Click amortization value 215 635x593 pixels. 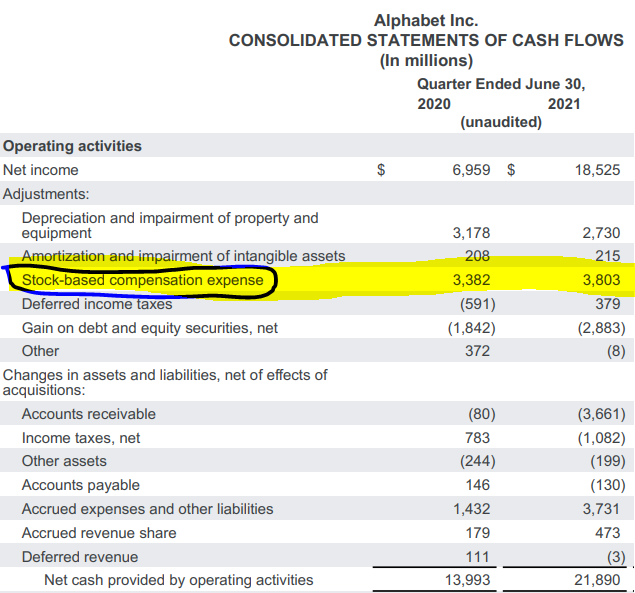click(607, 256)
